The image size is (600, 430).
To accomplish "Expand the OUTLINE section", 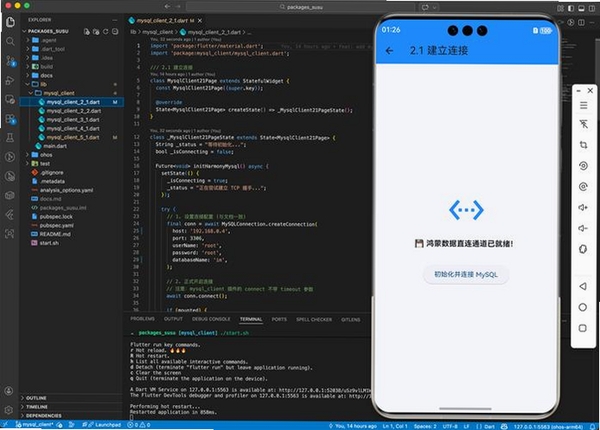I will (x=36, y=398).
